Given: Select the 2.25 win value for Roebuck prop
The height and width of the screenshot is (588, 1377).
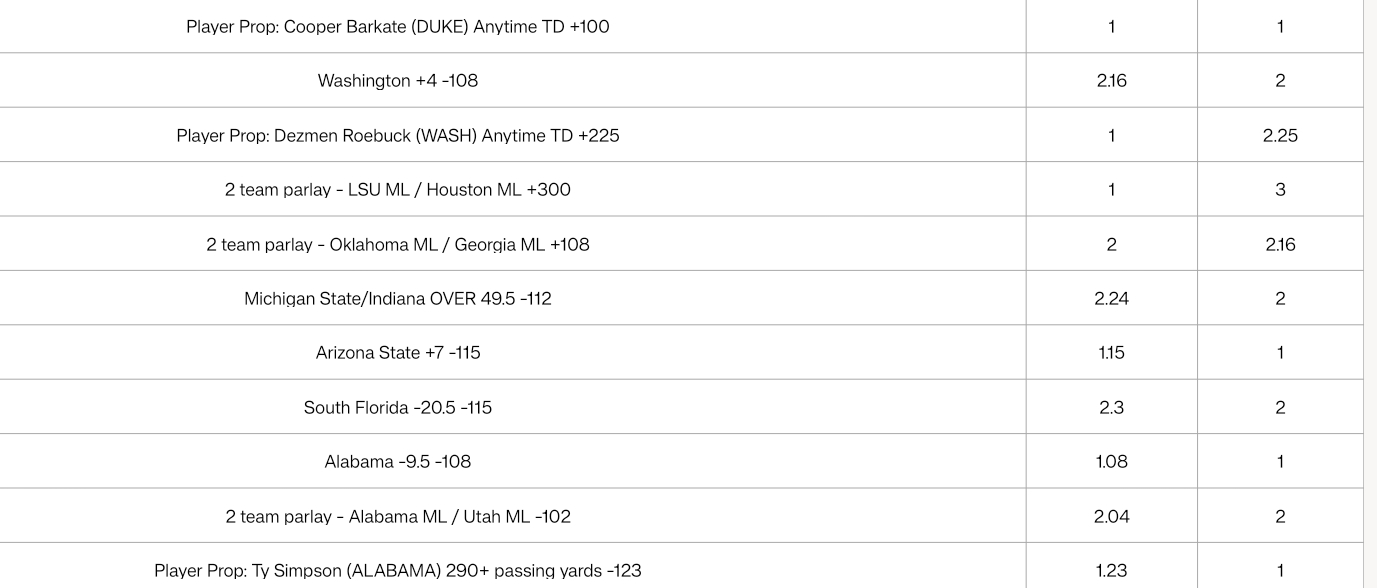Looking at the screenshot, I should tap(1280, 135).
